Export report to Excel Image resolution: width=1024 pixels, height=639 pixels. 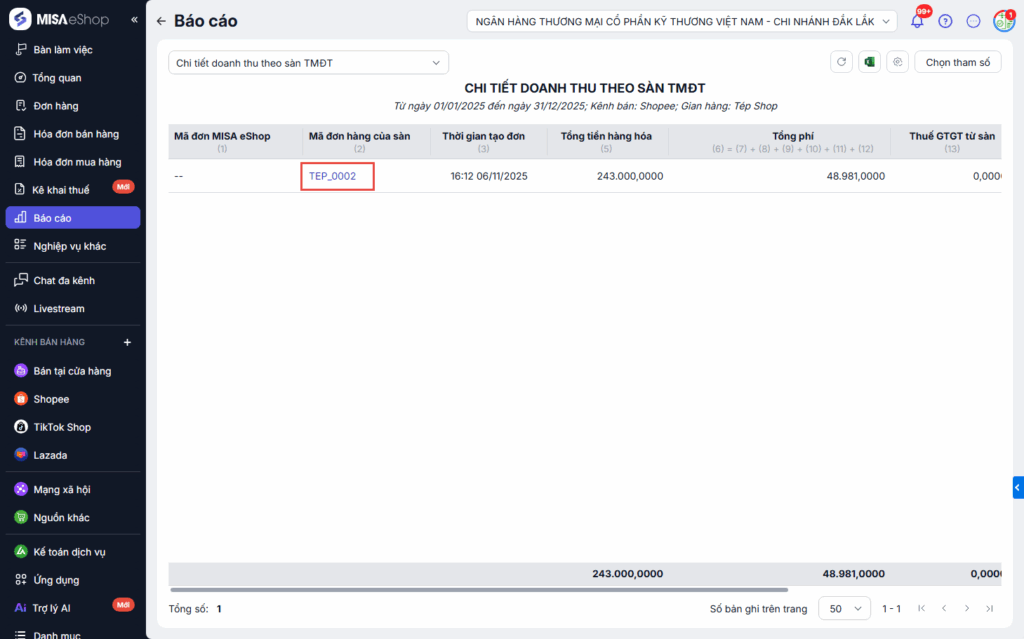point(869,62)
